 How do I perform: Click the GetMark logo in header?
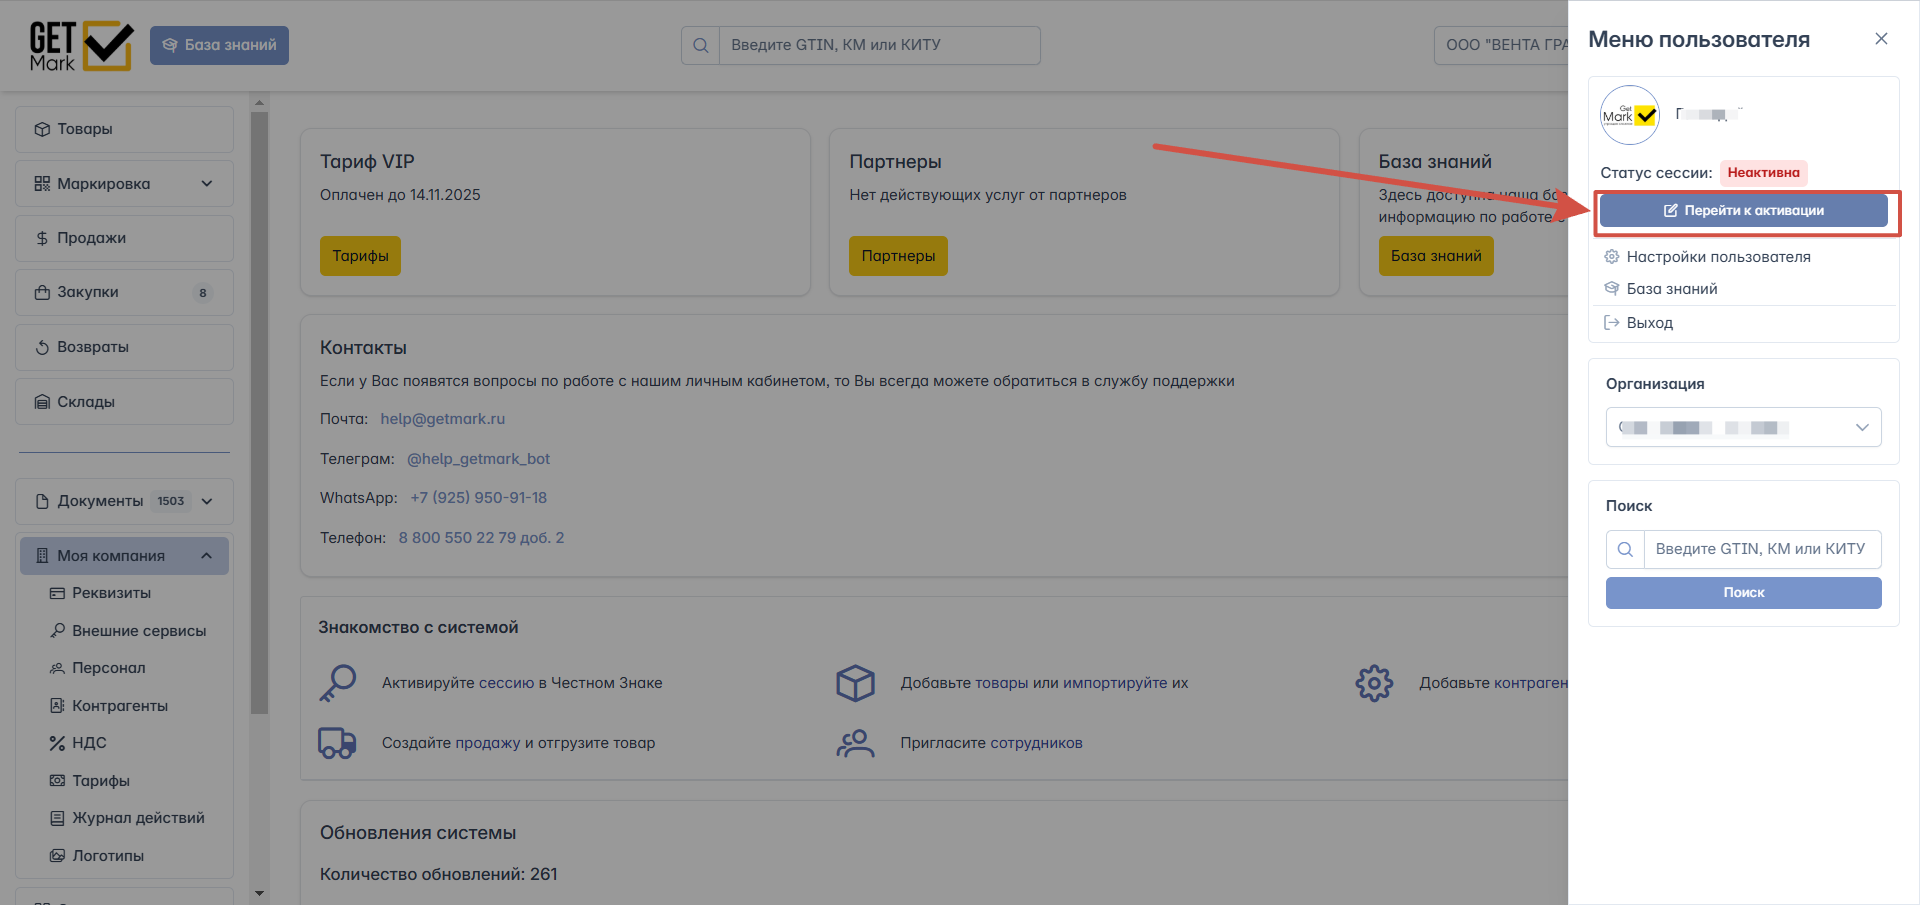(81, 46)
